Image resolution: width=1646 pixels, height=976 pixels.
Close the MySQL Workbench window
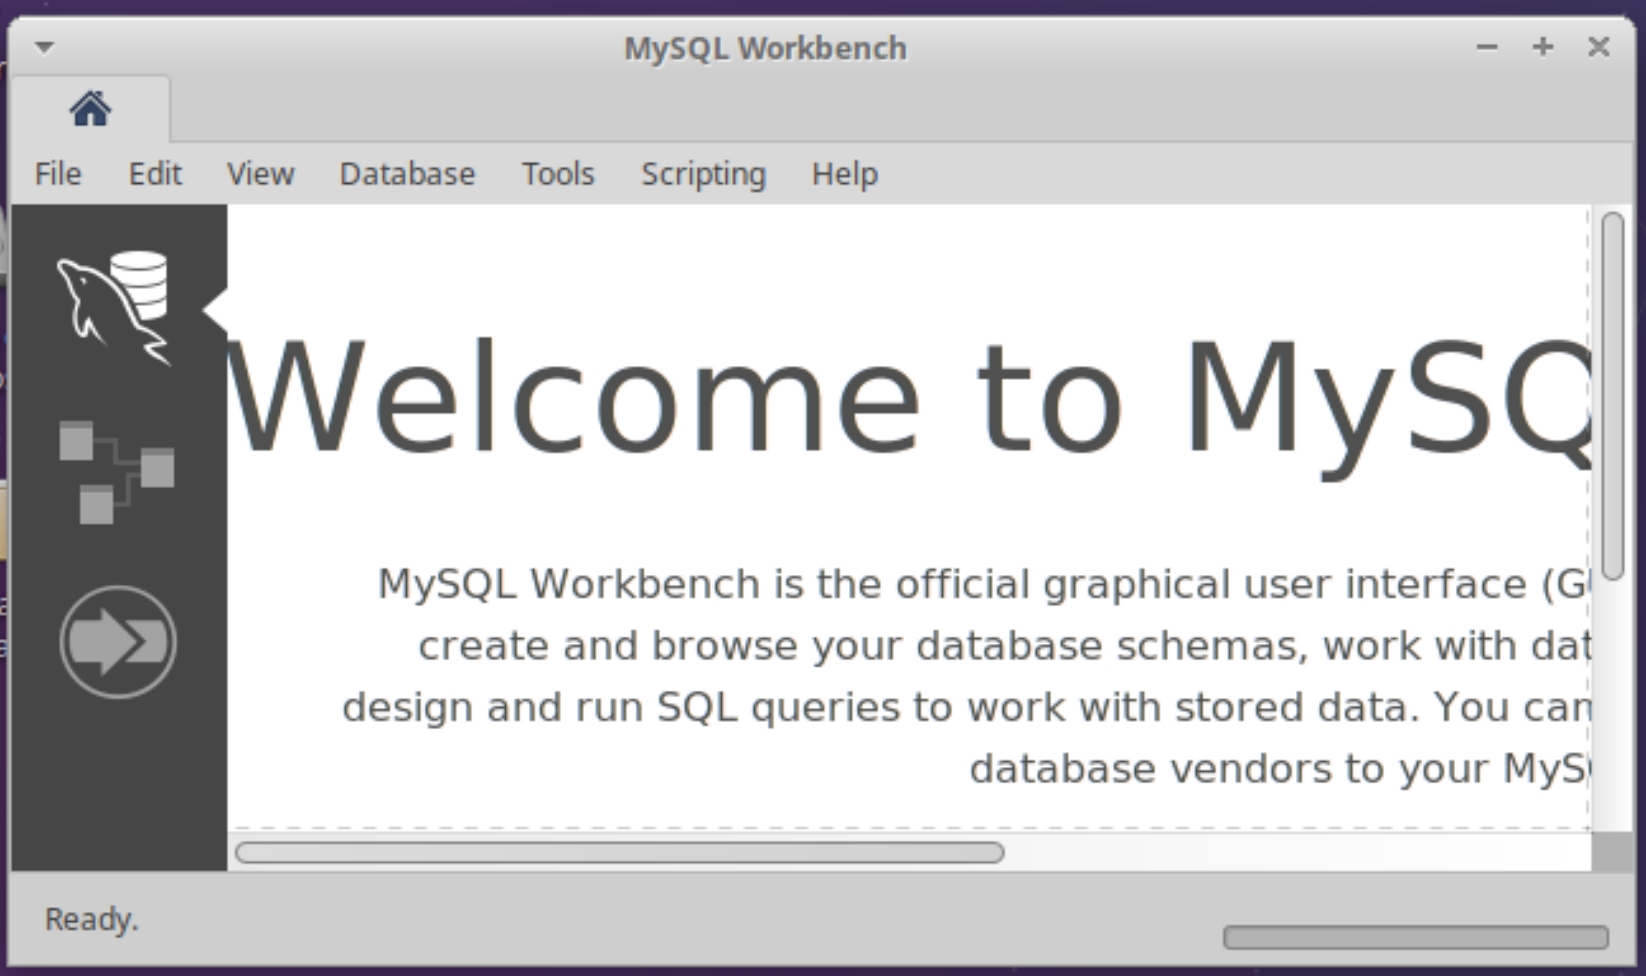1598,47
